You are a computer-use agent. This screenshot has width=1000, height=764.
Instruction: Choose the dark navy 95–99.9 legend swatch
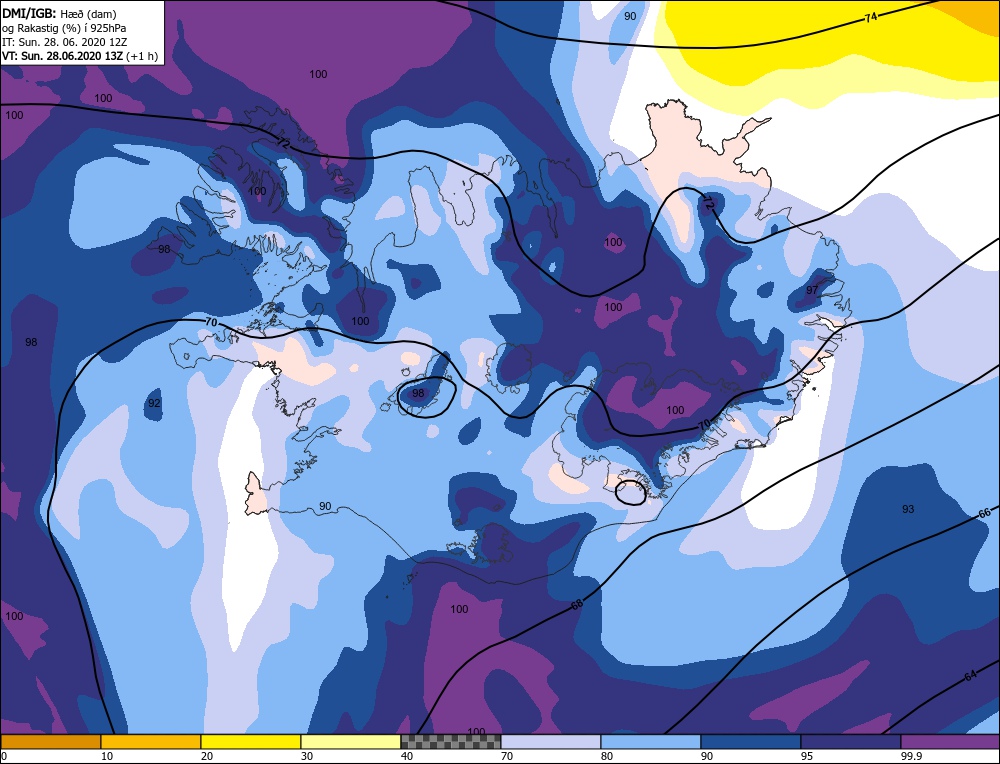pos(851,742)
